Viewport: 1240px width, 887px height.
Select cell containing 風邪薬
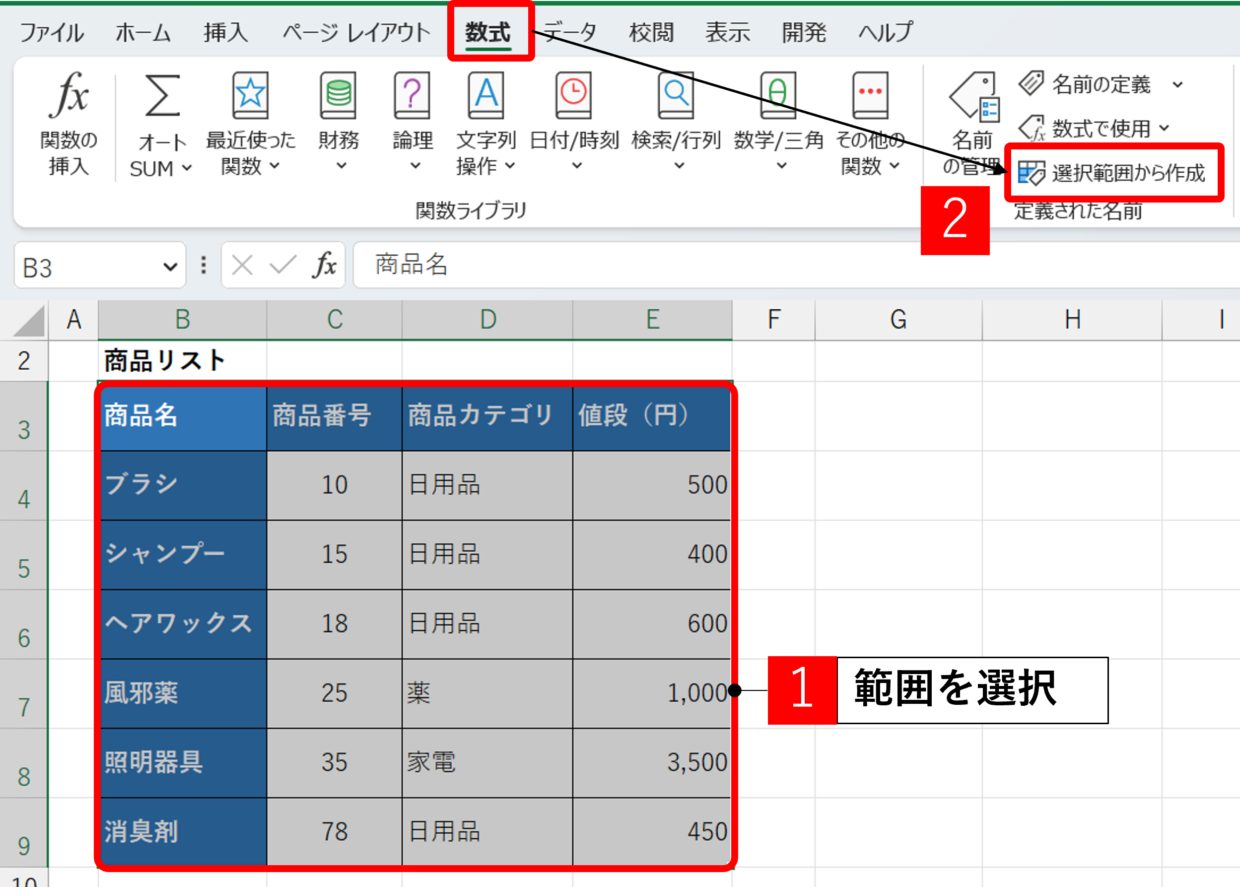[x=183, y=693]
